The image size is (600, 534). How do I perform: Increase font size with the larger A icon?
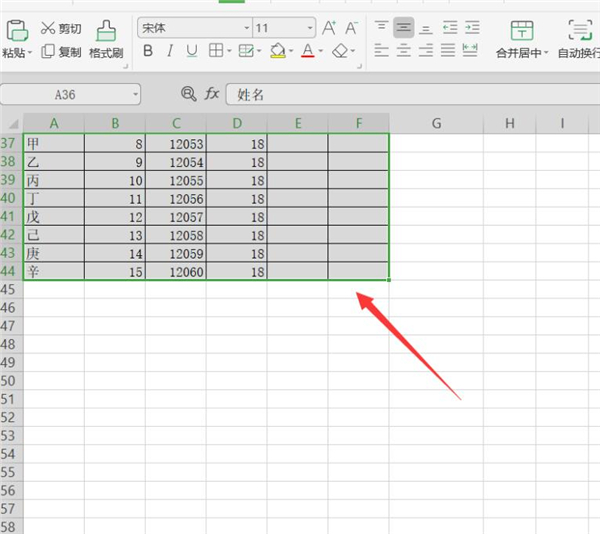[x=329, y=28]
